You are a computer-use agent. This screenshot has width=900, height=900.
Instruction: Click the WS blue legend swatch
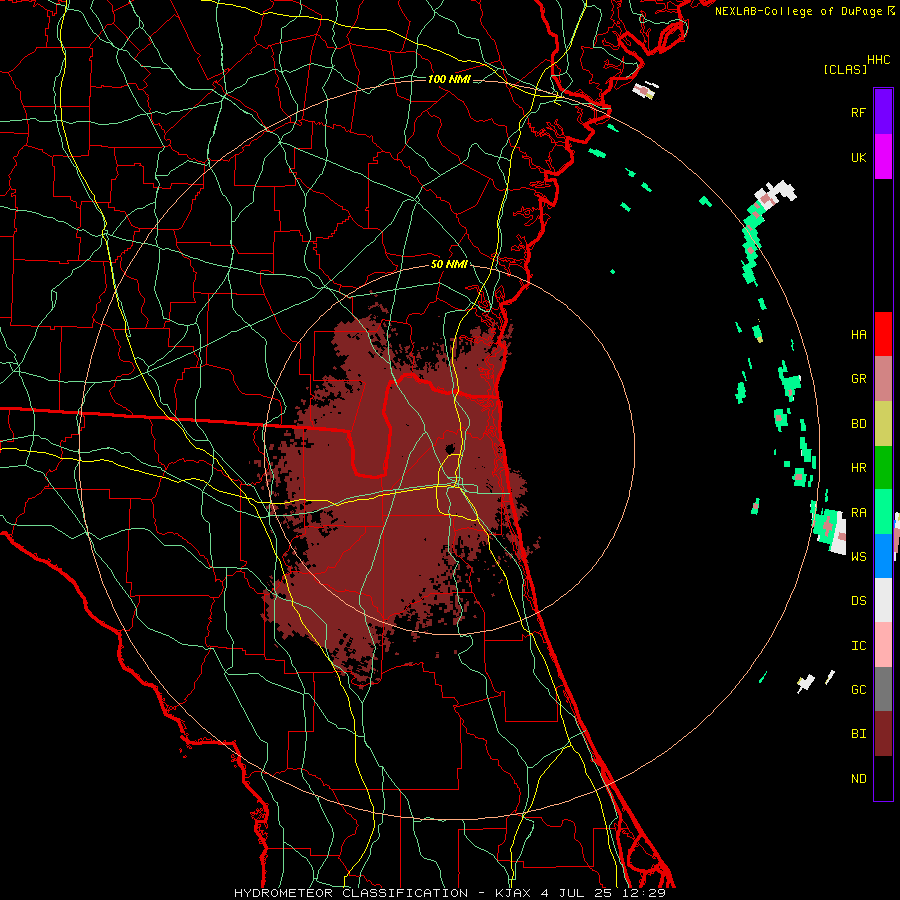883,556
